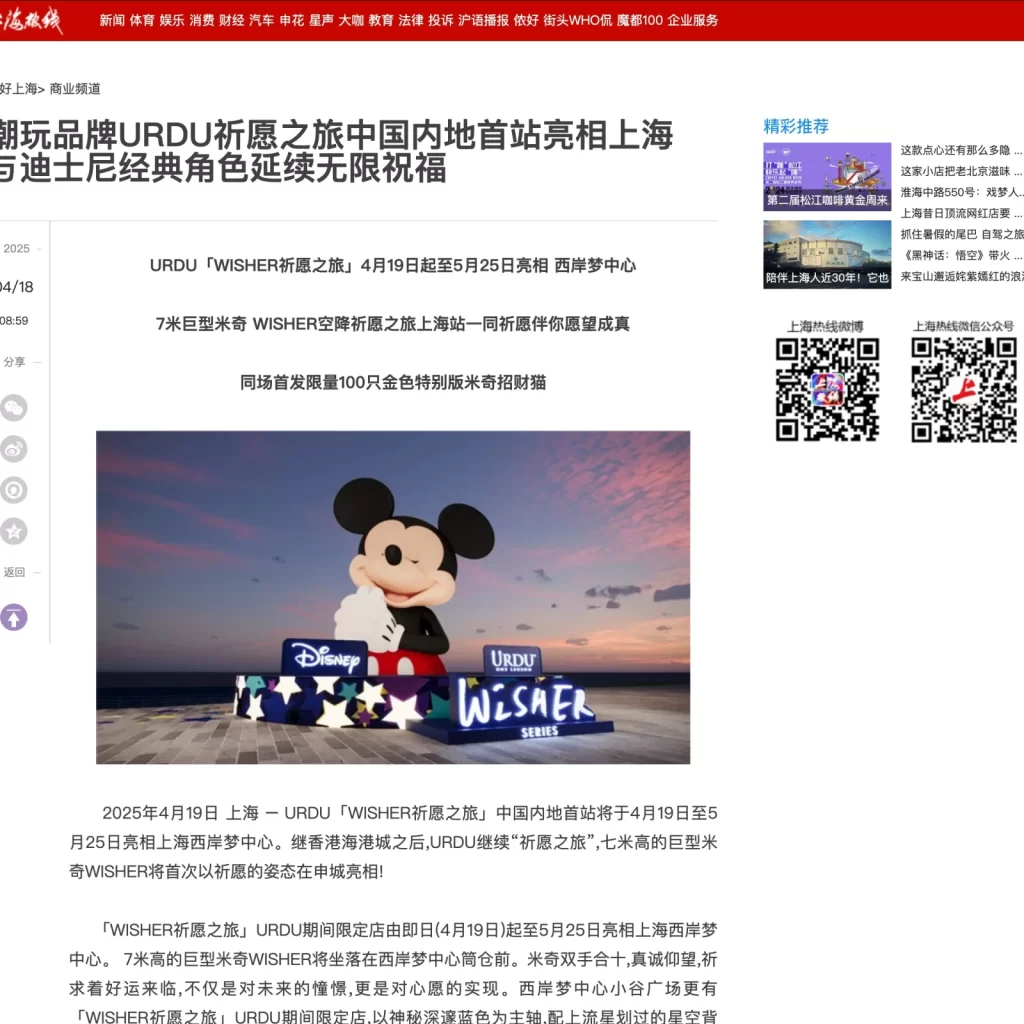Open the 申花 nav link
The width and height of the screenshot is (1024, 1024).
click(291, 20)
